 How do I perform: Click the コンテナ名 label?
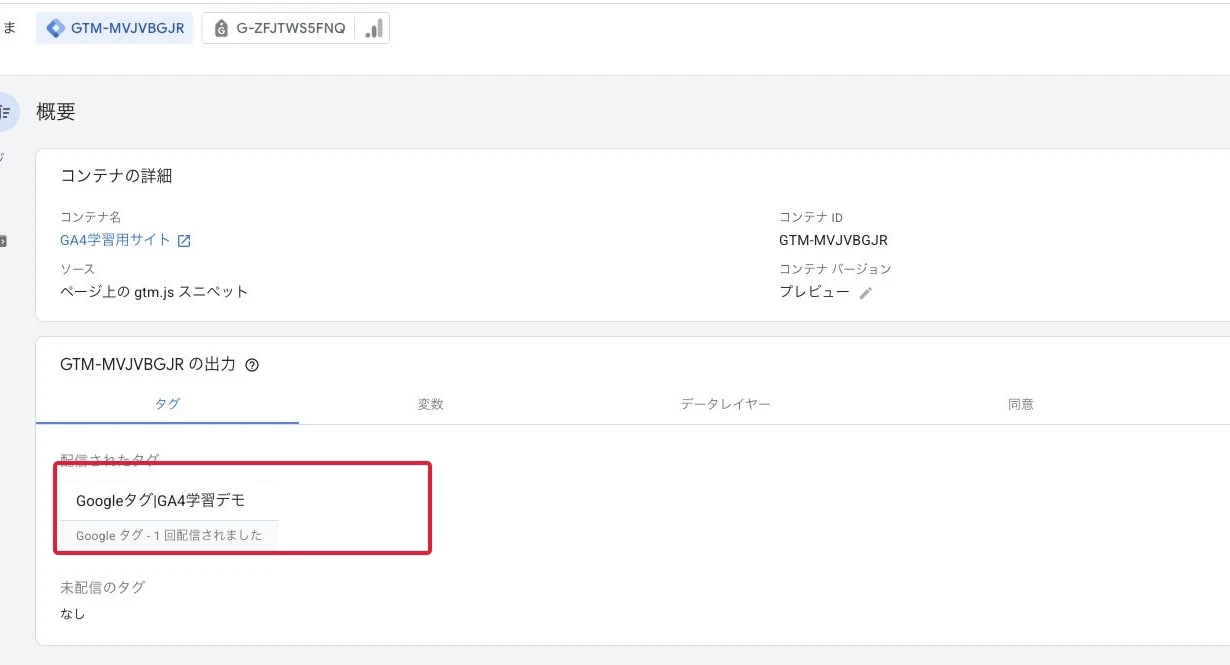click(91, 217)
